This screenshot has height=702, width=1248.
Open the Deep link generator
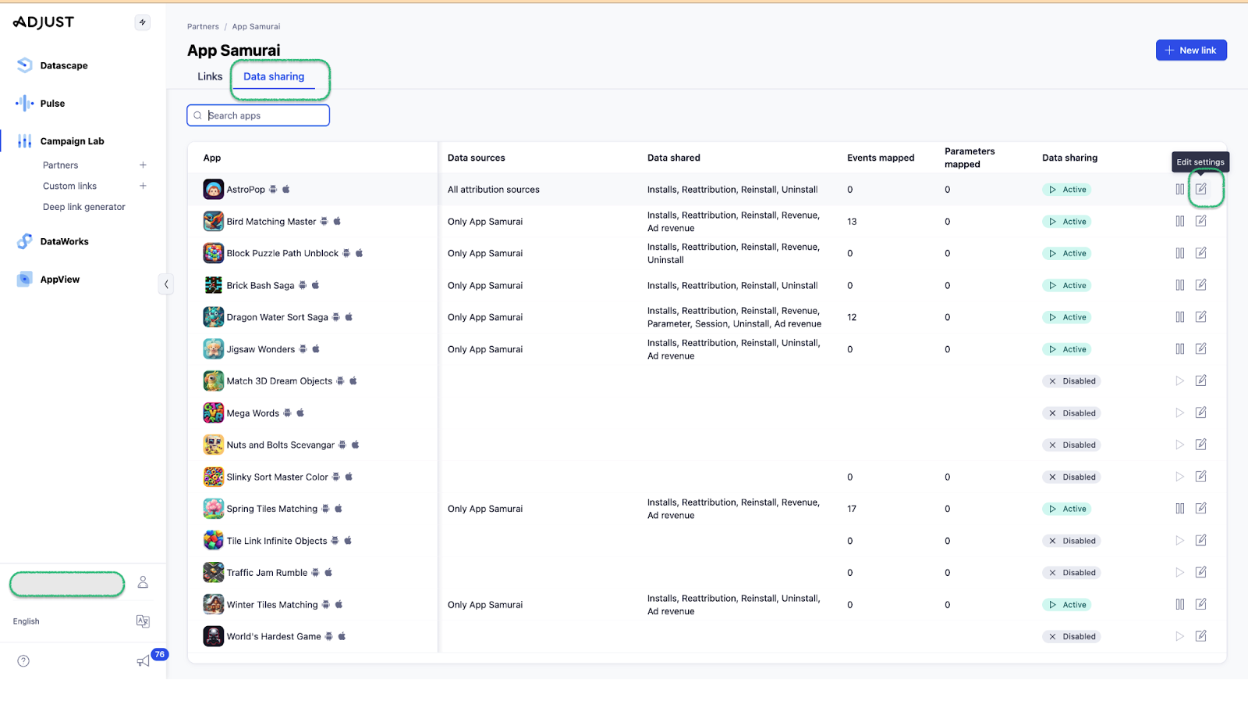click(84, 207)
